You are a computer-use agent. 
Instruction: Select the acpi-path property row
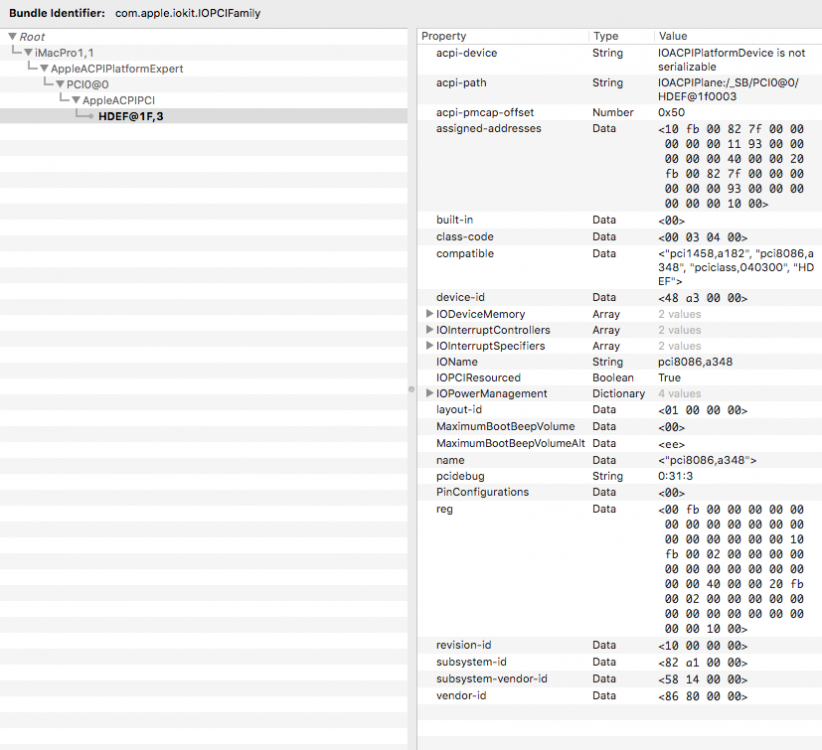[620, 89]
